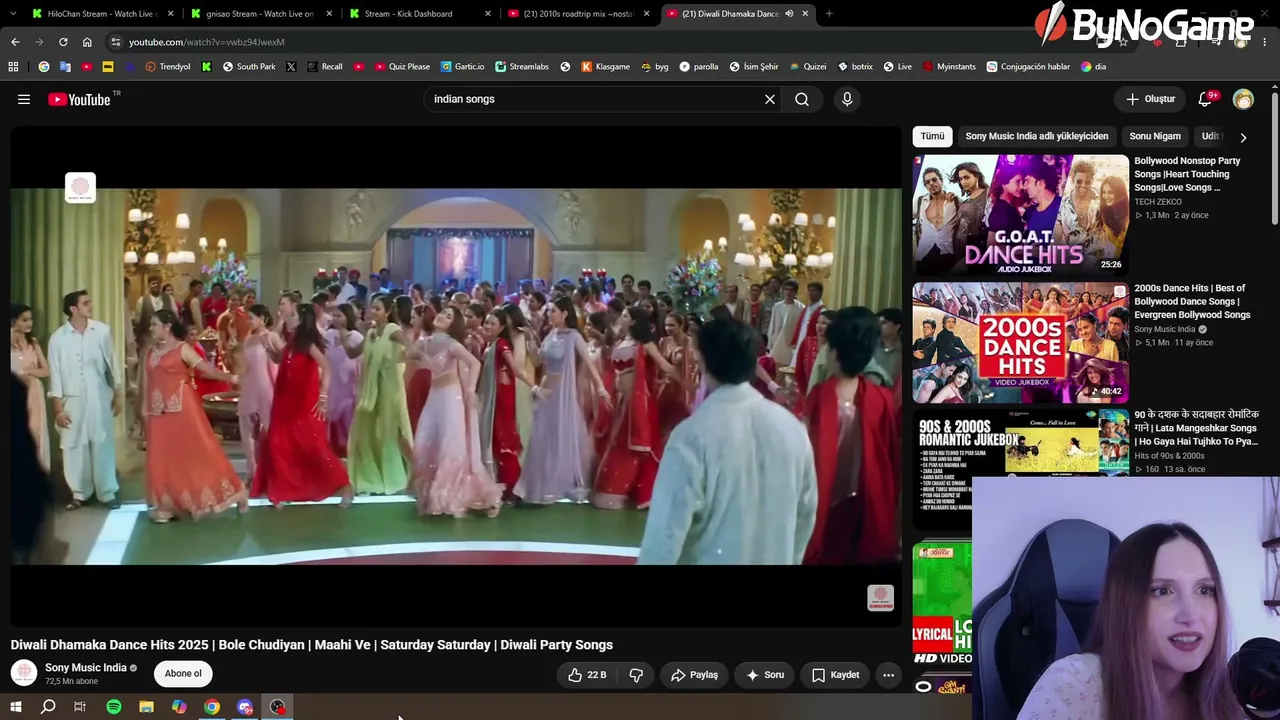Reload the current YouTube page
The height and width of the screenshot is (720, 1280).
pyautogui.click(x=63, y=42)
